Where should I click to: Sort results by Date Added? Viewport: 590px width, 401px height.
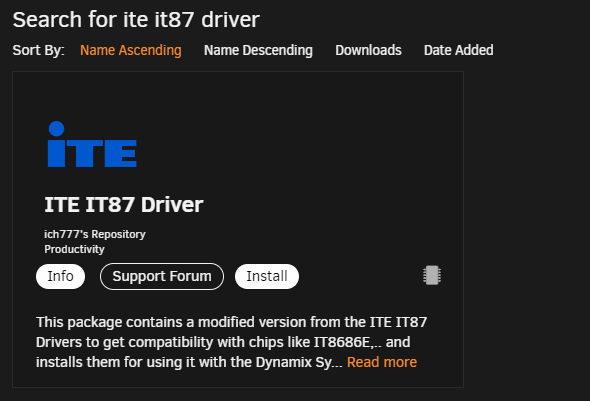point(458,50)
